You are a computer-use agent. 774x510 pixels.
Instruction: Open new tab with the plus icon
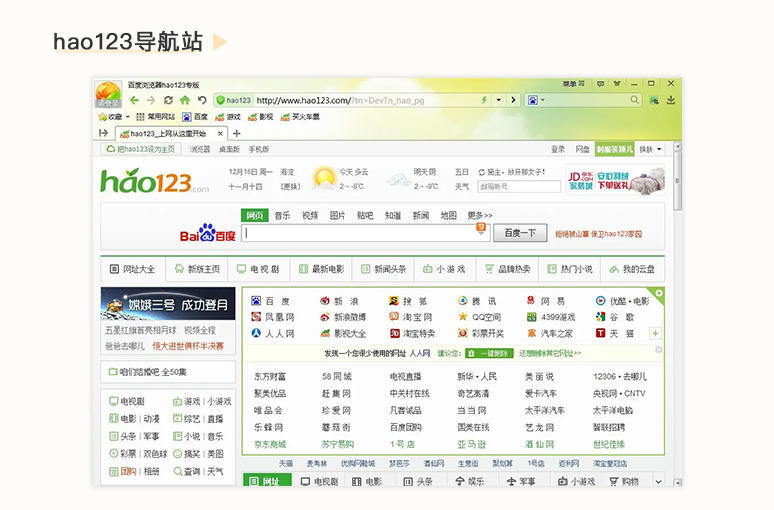tap(236, 133)
